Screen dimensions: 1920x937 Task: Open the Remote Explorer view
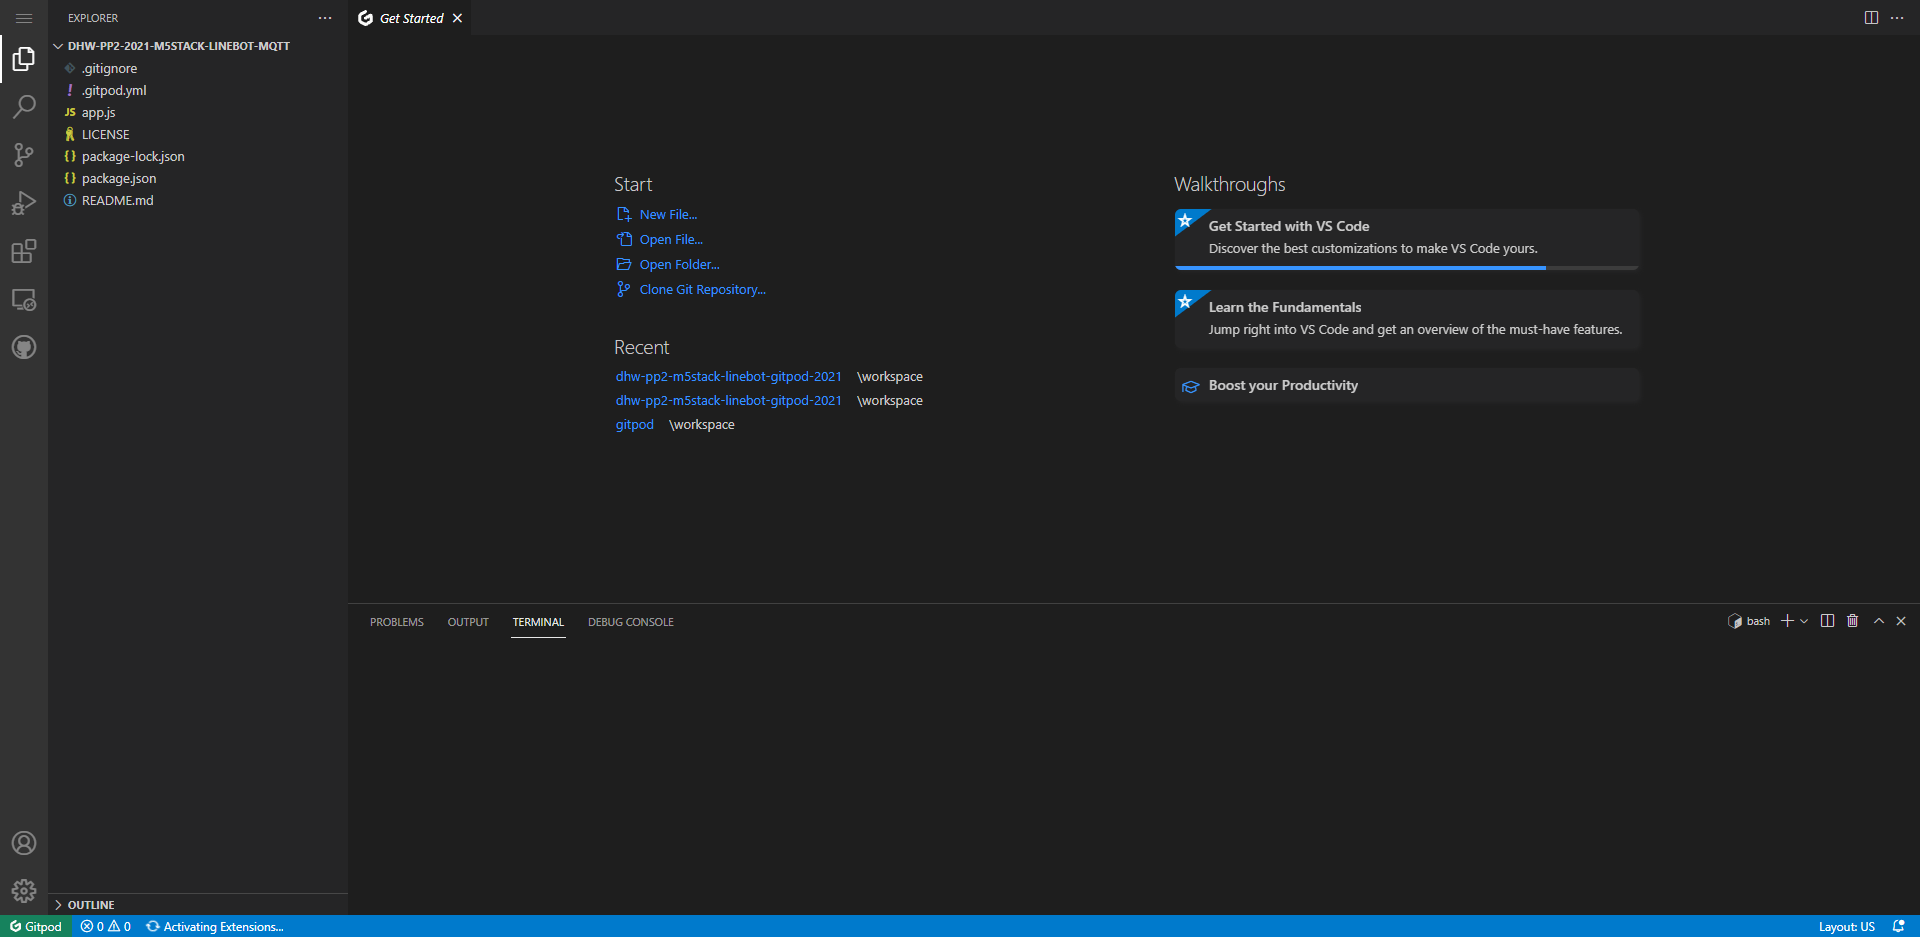tap(24, 299)
